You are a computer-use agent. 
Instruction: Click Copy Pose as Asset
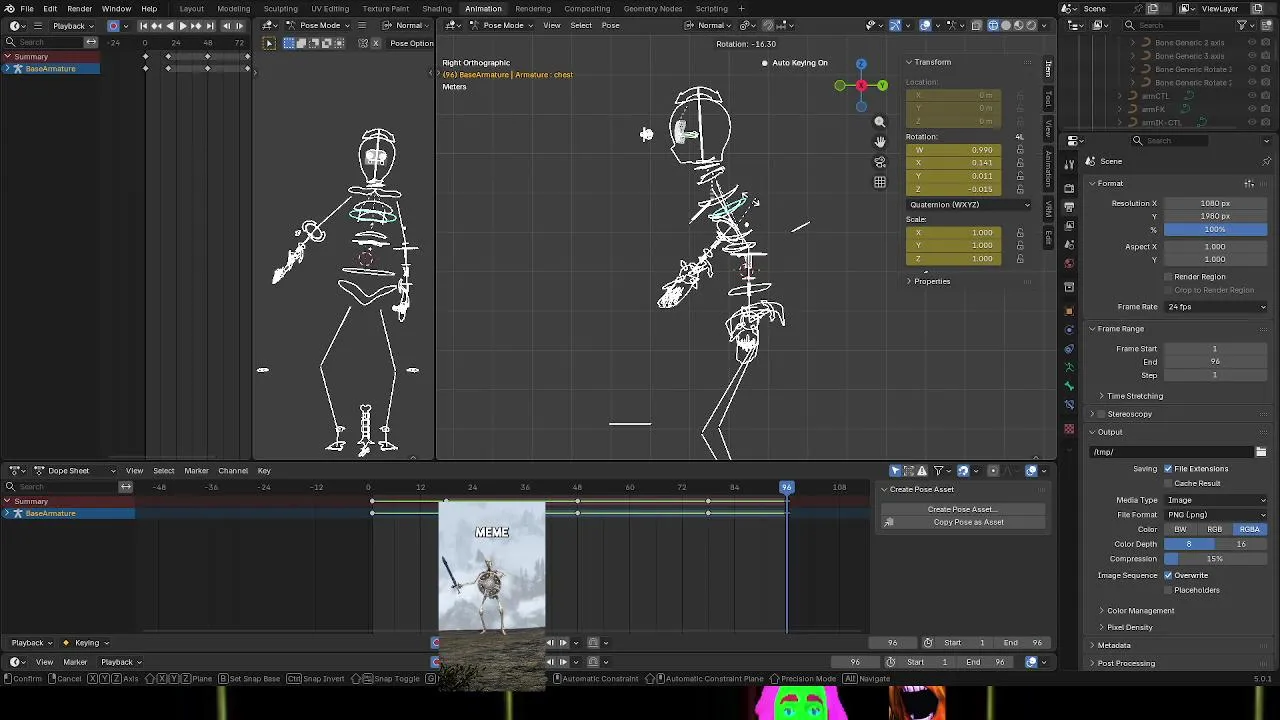coord(962,522)
